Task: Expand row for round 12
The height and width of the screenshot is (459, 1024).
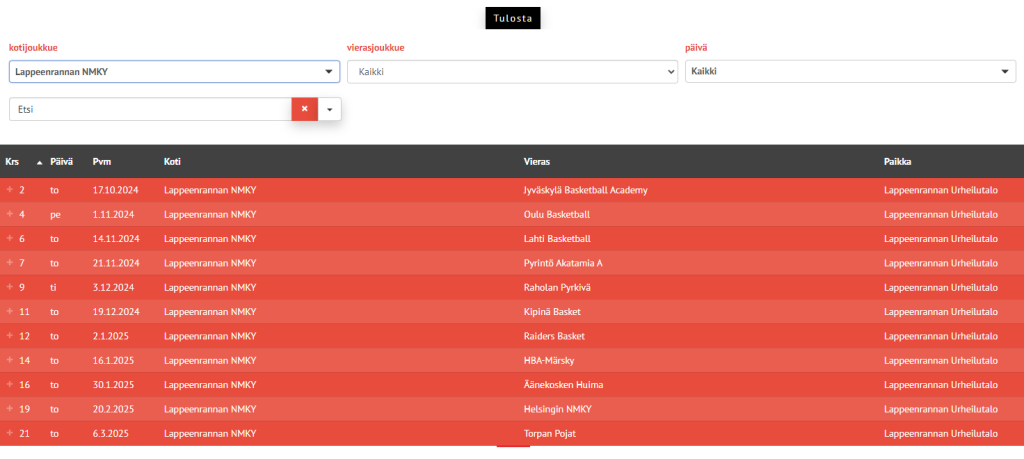Action: click(x=10, y=336)
